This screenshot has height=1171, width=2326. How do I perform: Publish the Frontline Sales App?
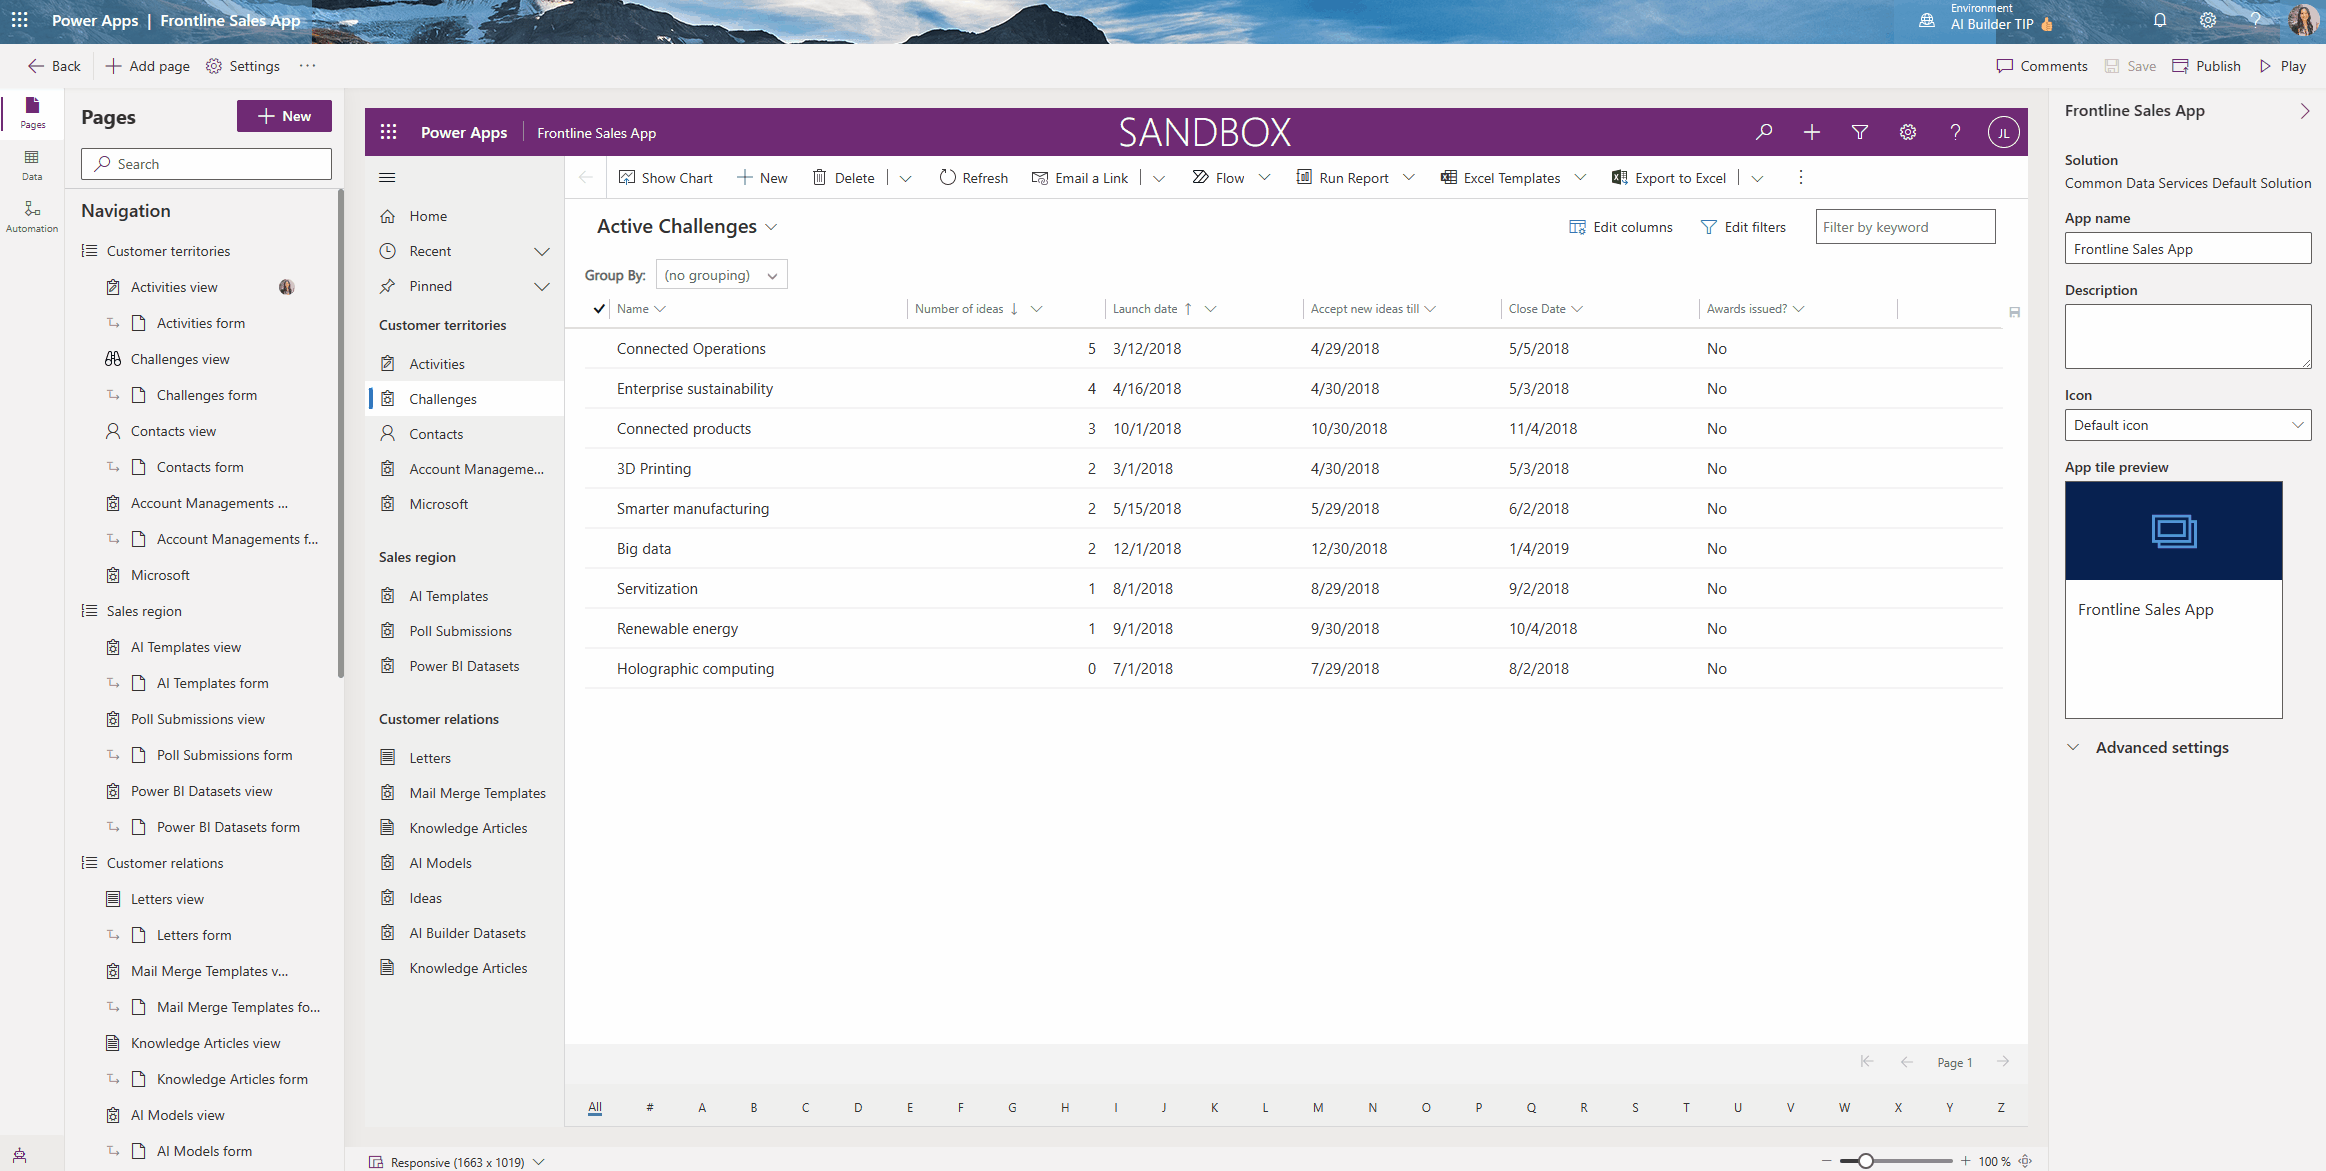pyautogui.click(x=2207, y=65)
